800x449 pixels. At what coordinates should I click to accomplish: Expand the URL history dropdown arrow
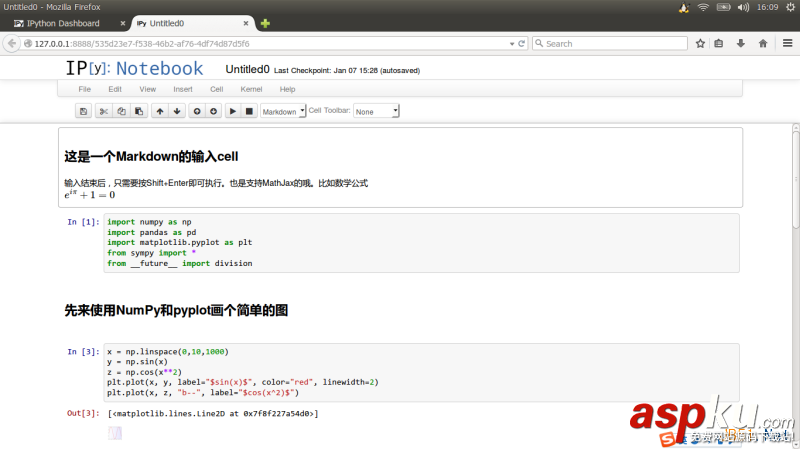click(x=512, y=44)
